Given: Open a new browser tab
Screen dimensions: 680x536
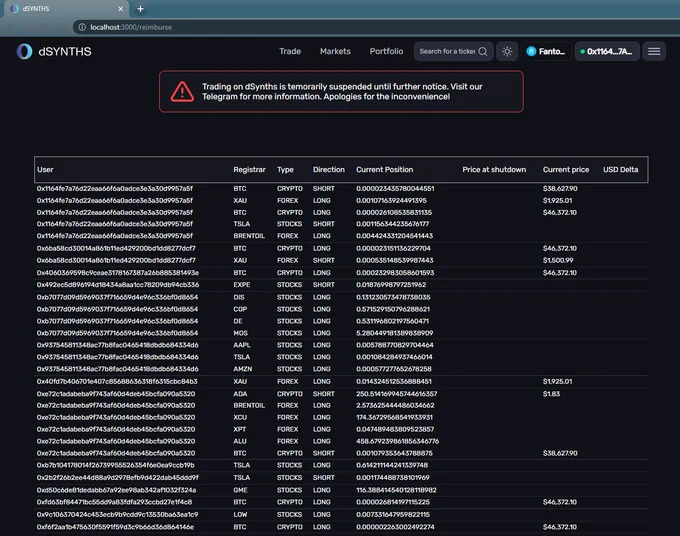Looking at the screenshot, I should click(x=140, y=9).
